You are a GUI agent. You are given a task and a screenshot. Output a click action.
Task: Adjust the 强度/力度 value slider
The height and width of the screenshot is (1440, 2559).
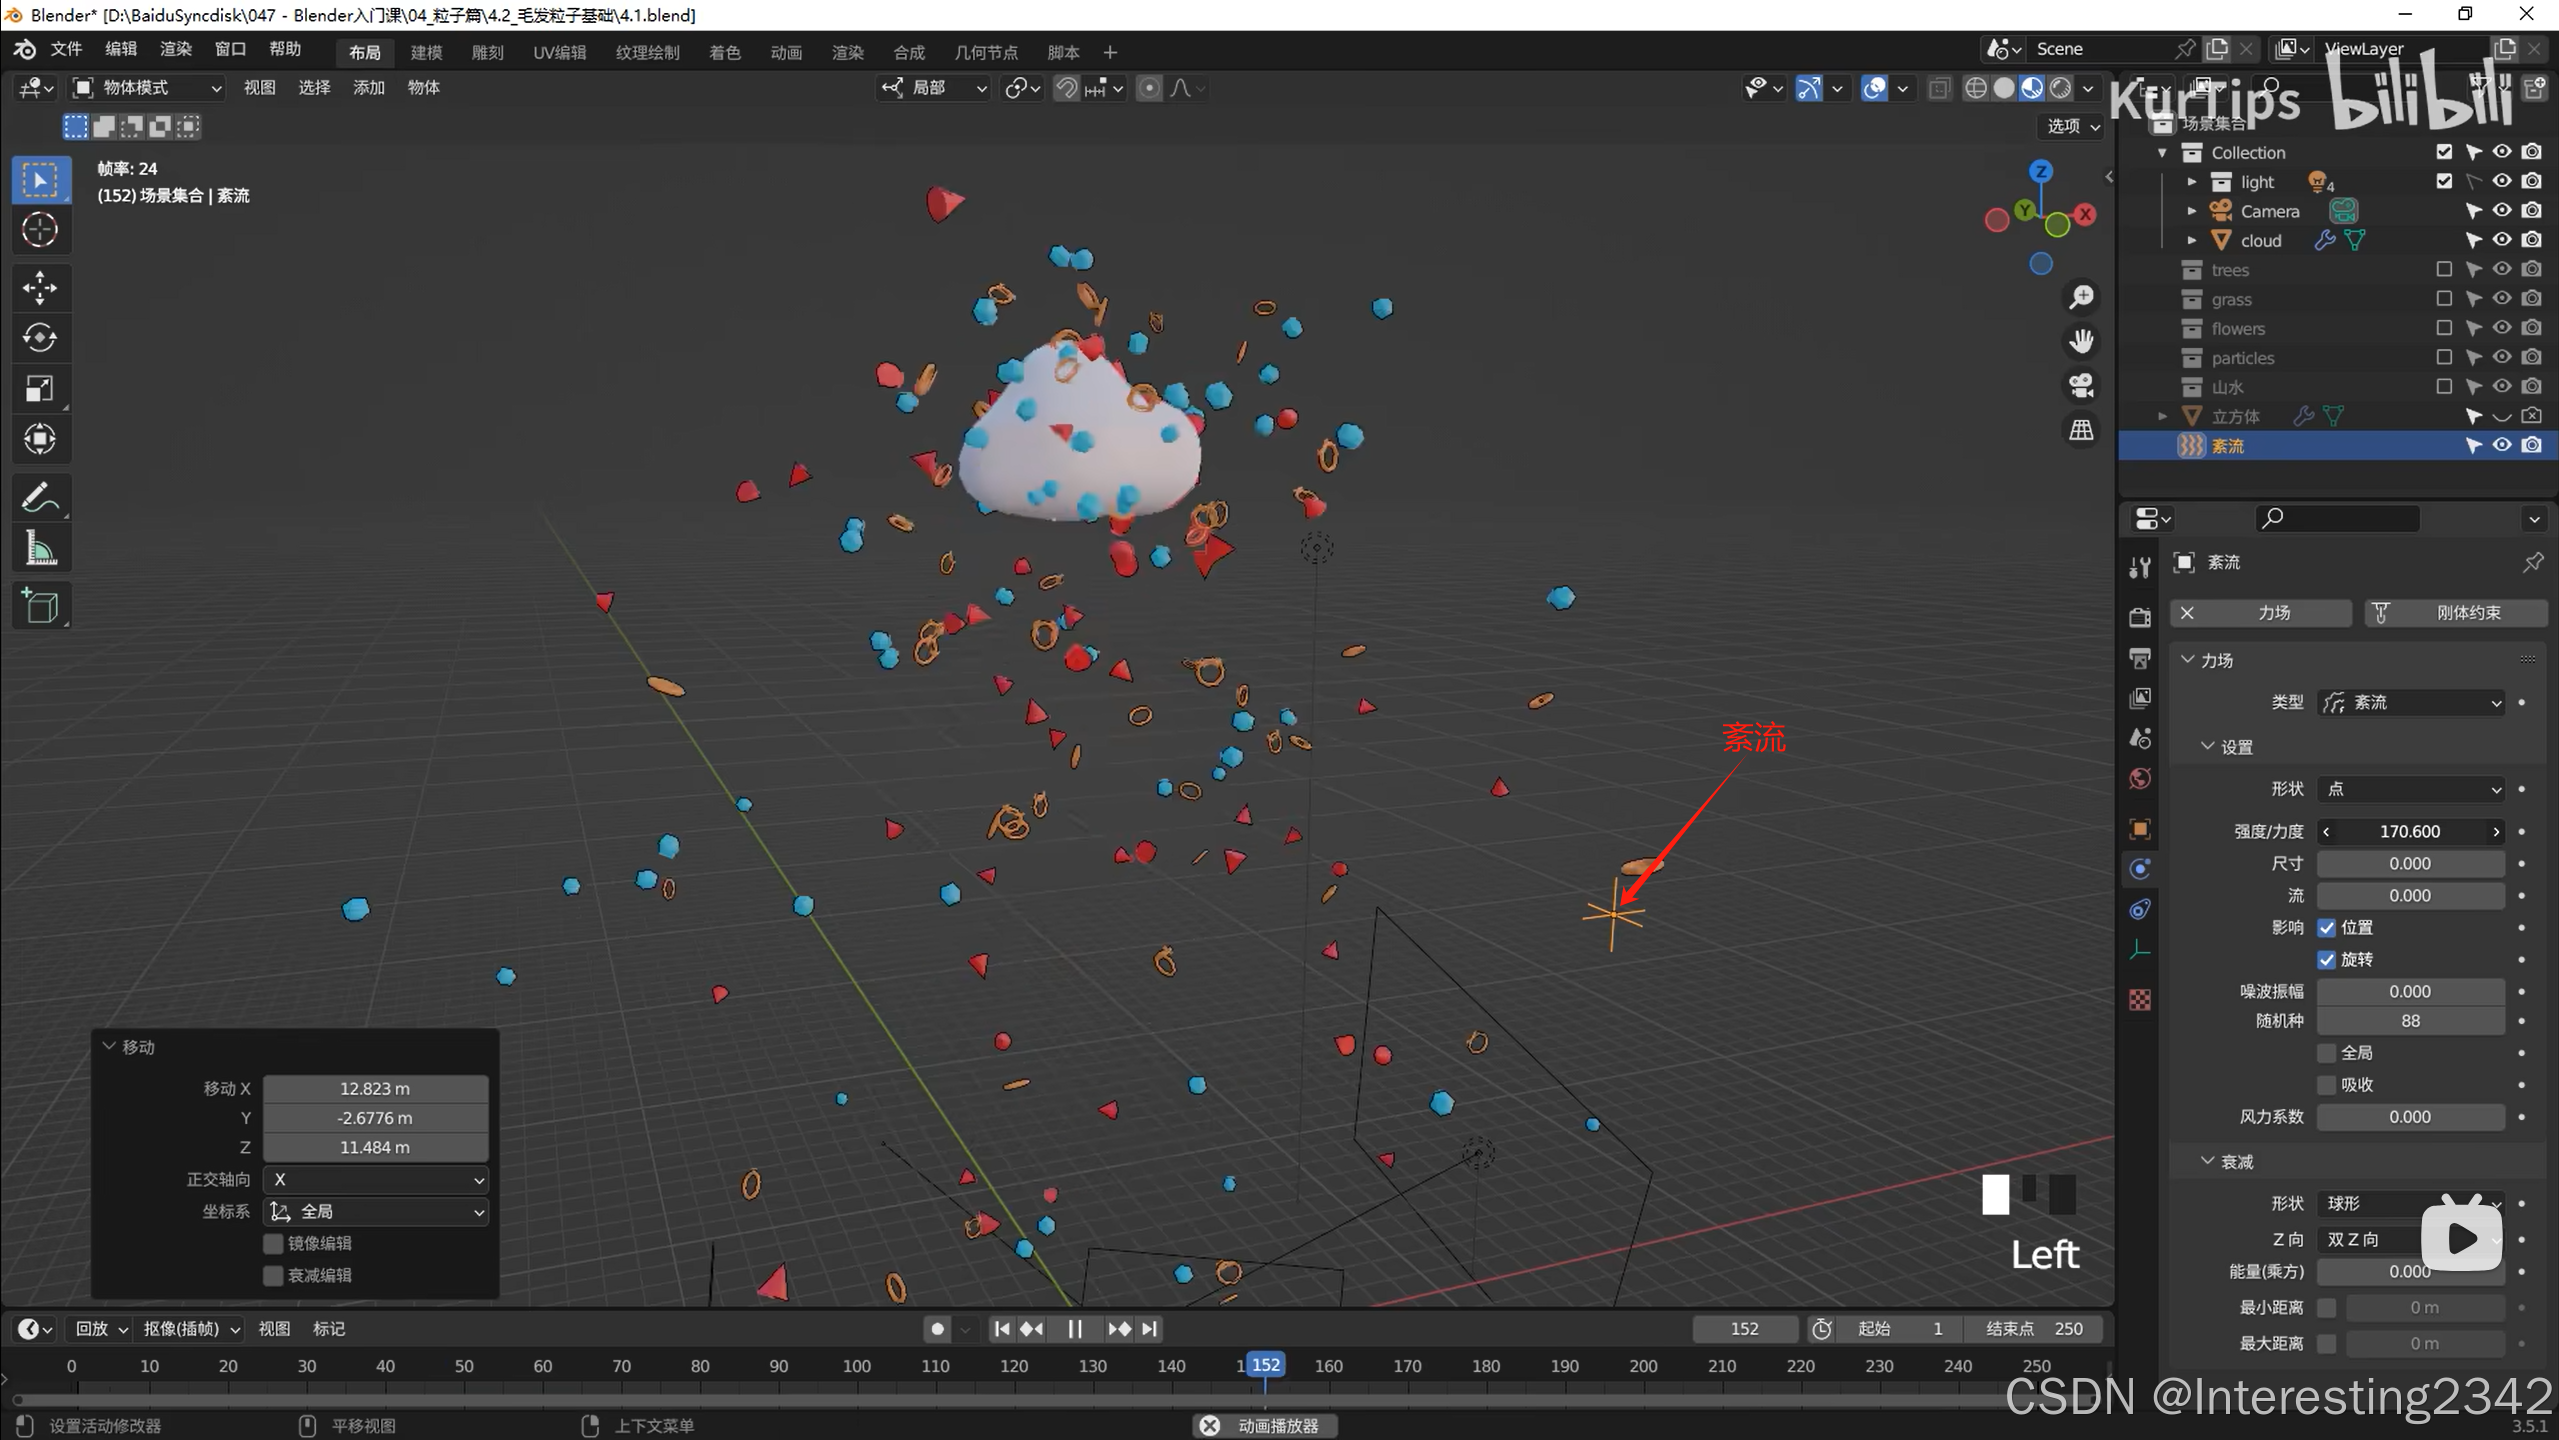pyautogui.click(x=2410, y=832)
